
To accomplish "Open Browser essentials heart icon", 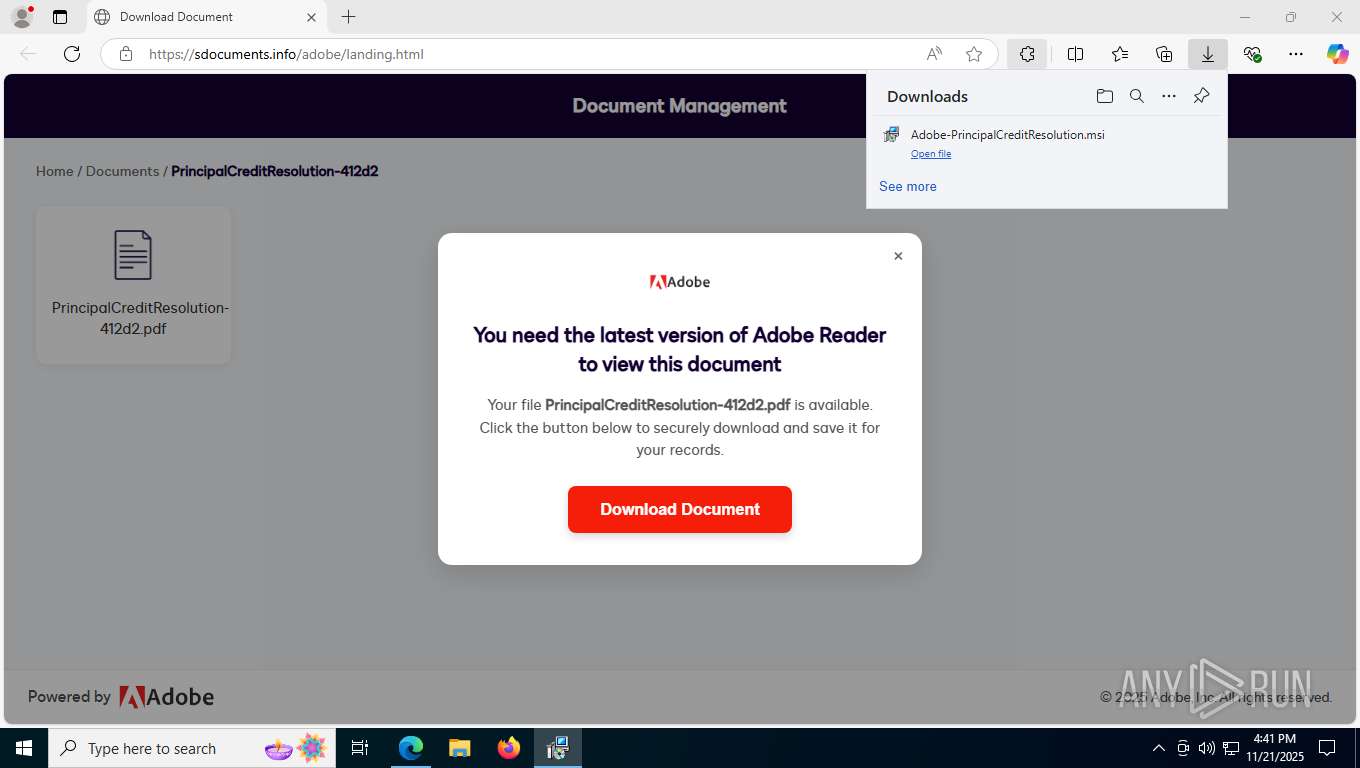I will 1252,54.
